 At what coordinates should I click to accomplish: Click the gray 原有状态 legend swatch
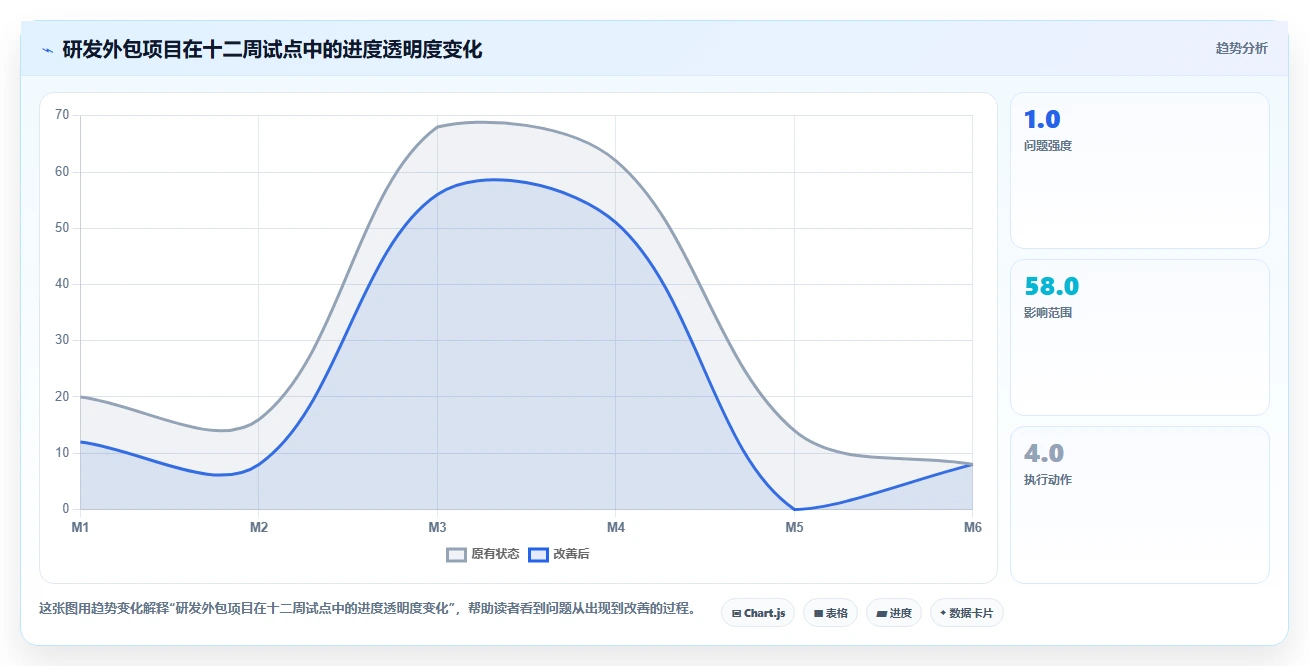point(457,554)
